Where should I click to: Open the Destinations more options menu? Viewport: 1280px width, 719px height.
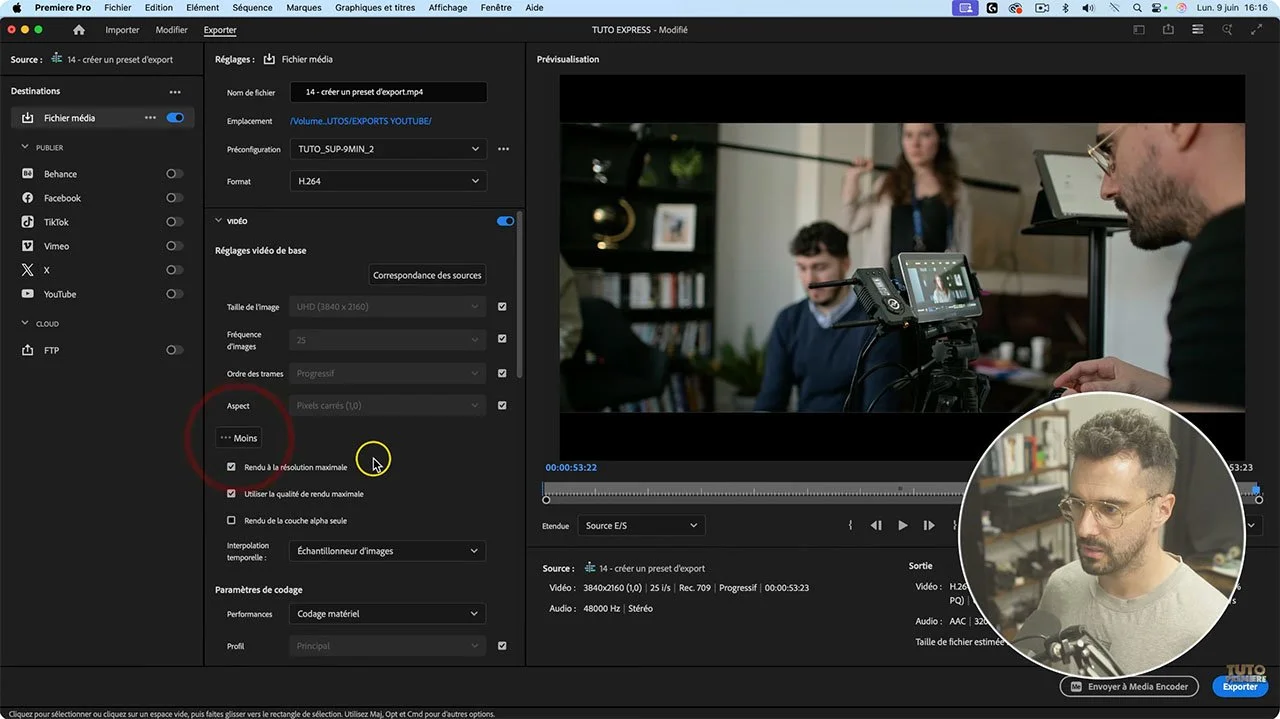[x=175, y=92]
